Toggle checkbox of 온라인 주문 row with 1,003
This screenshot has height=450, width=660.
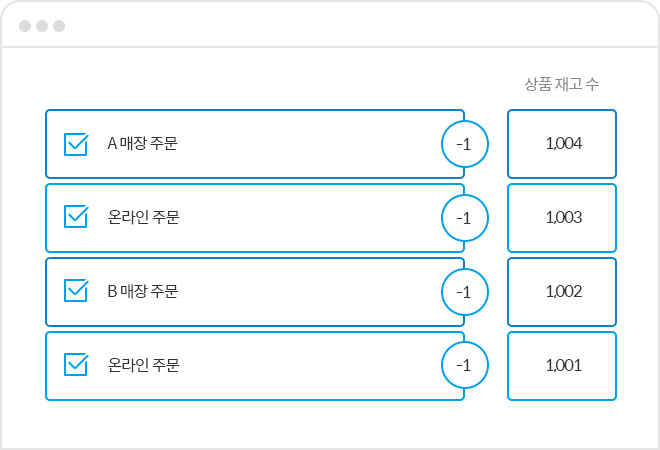point(76,216)
